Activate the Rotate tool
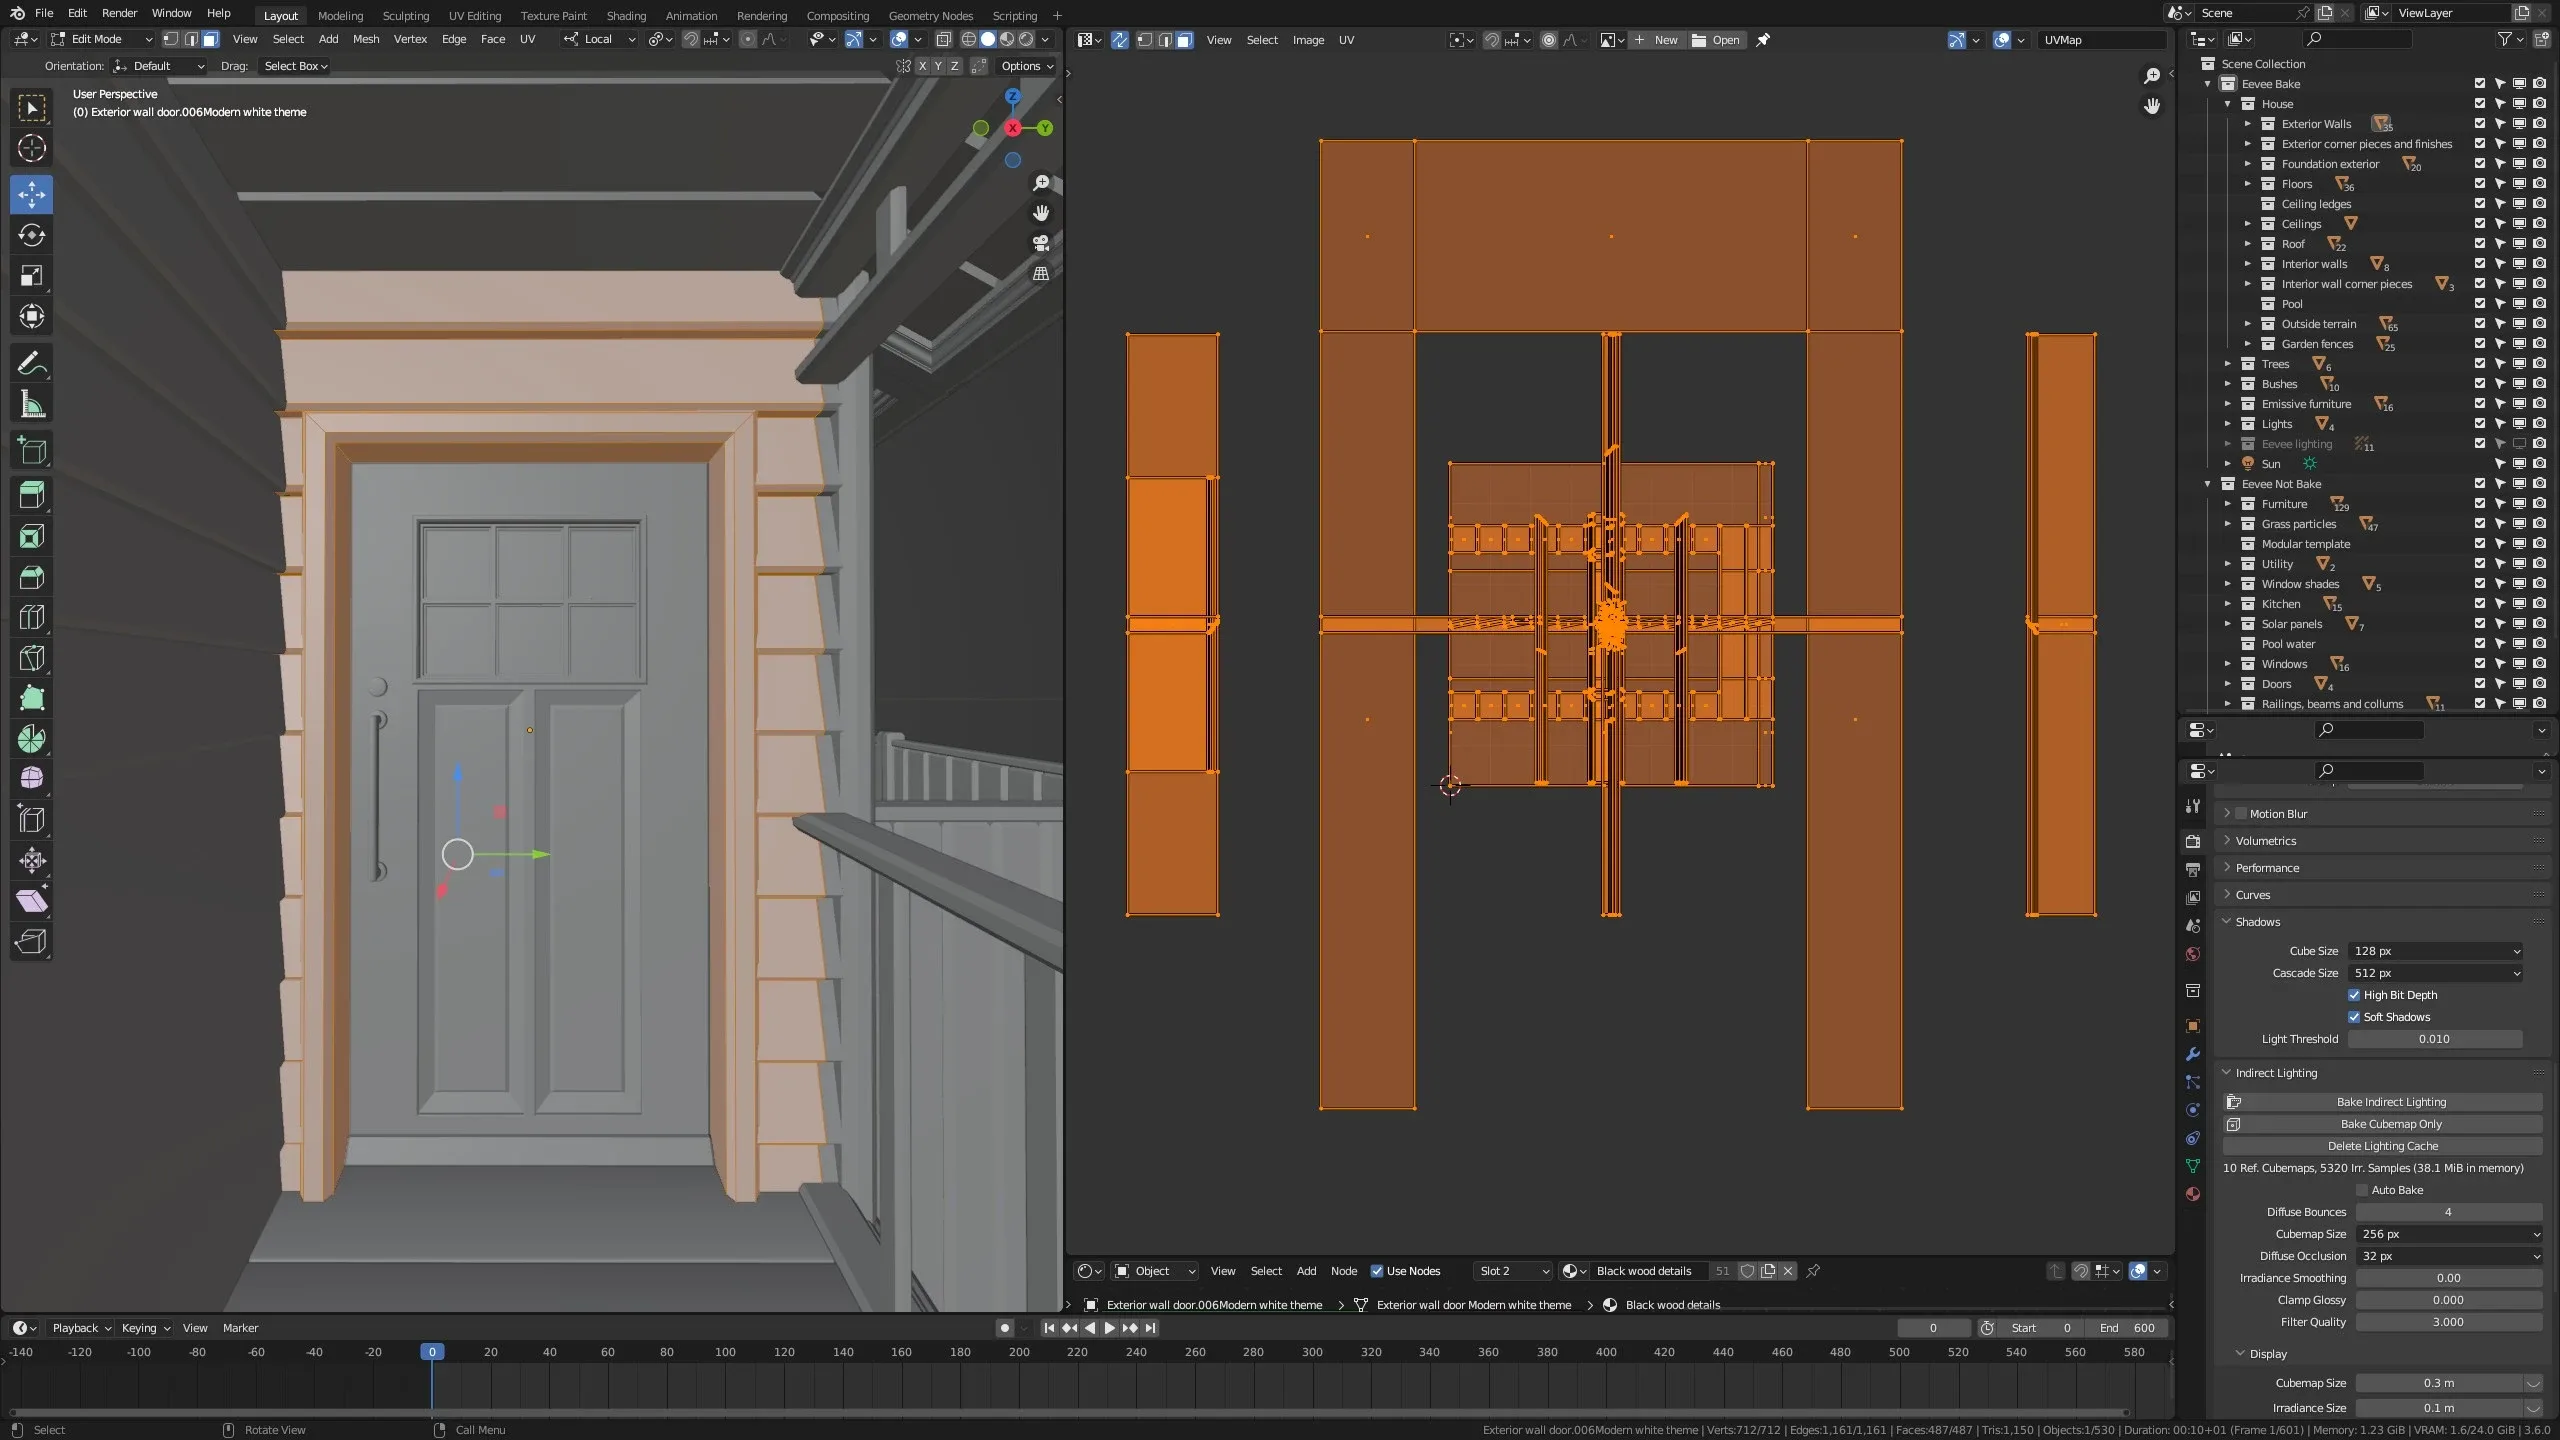 tap(31, 235)
